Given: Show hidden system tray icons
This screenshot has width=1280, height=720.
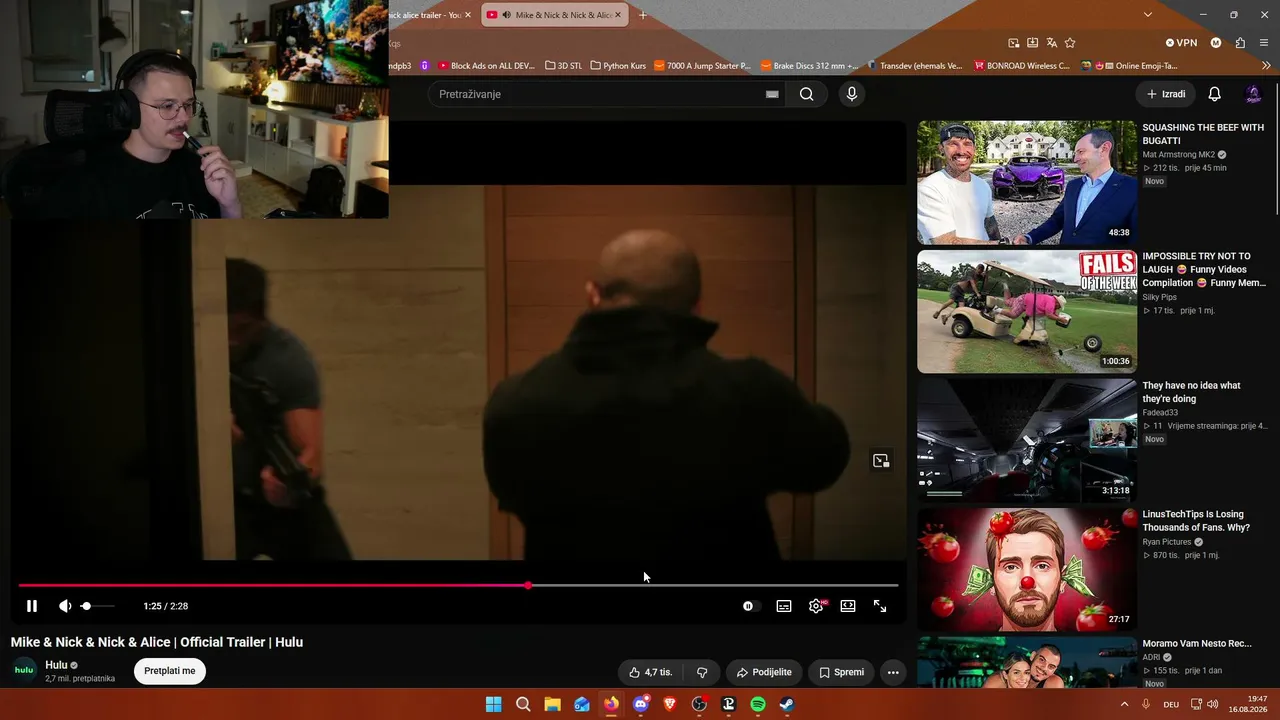Looking at the screenshot, I should click(1125, 704).
